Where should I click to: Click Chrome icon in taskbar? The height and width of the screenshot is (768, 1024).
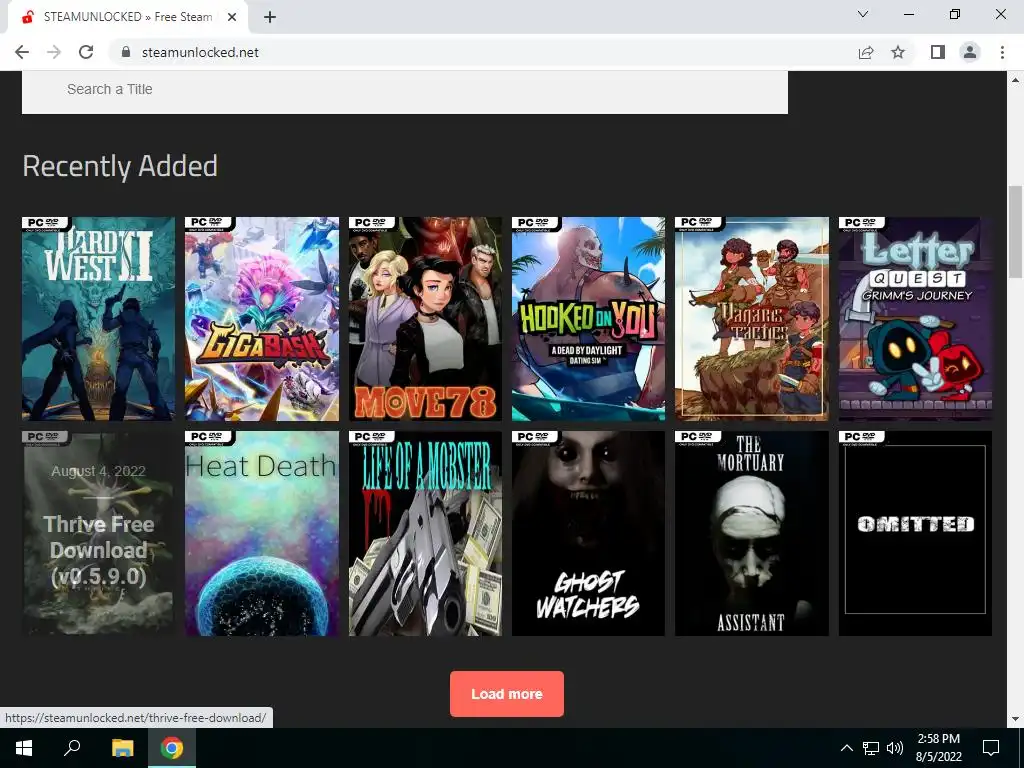[x=172, y=748]
